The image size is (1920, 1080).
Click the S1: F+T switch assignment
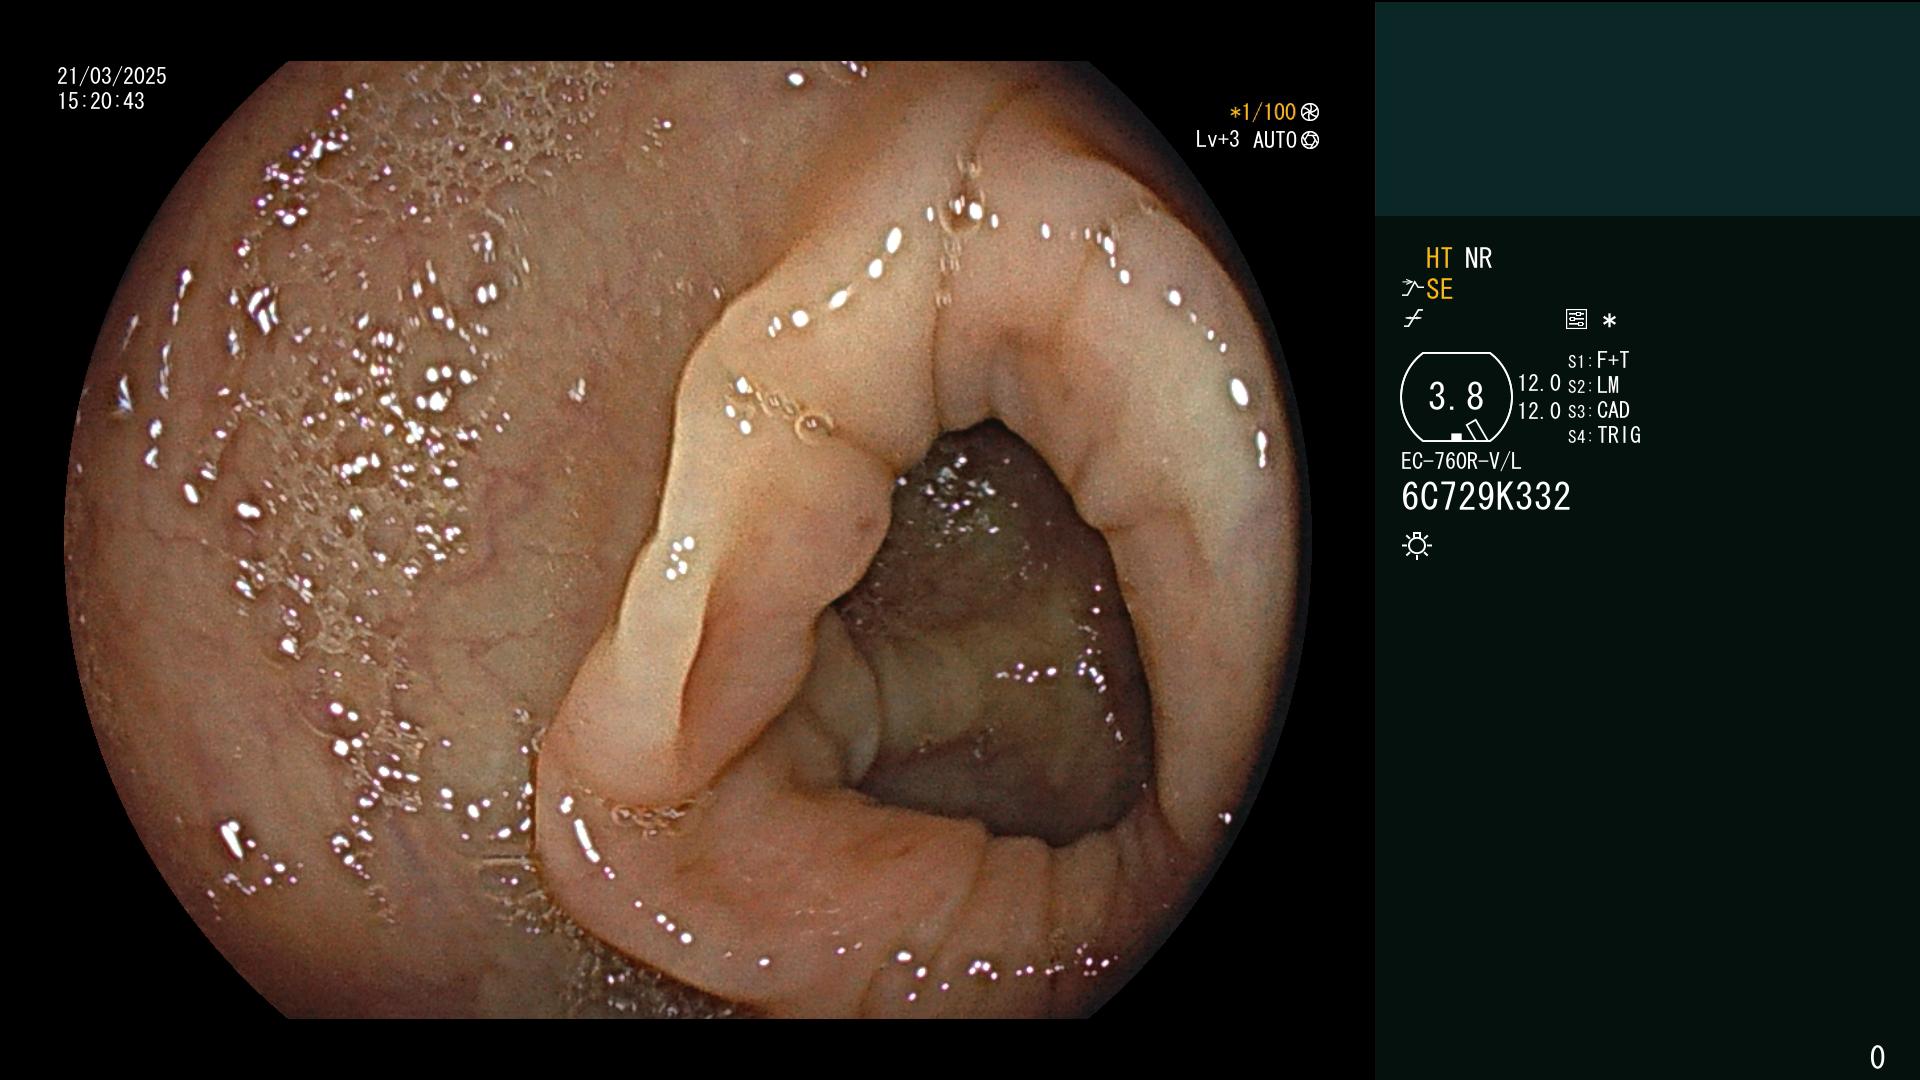[x=1598, y=360]
